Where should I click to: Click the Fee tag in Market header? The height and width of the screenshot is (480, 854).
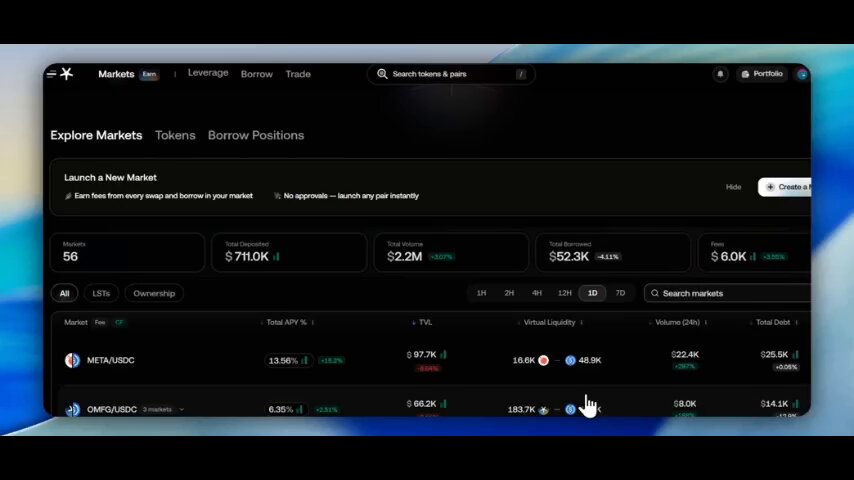pyautogui.click(x=100, y=323)
